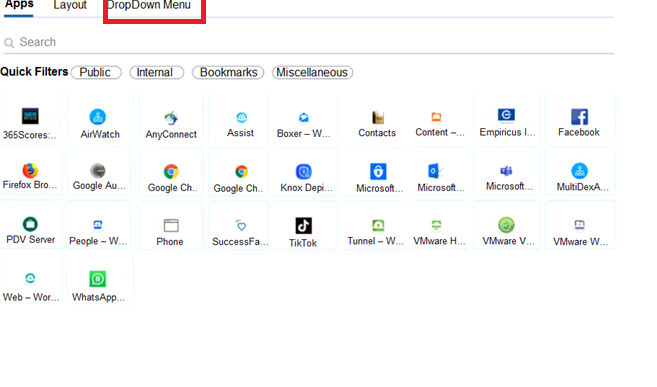This screenshot has height=387, width=657.
Task: Select the SuccessFa... app icon
Action: click(241, 225)
